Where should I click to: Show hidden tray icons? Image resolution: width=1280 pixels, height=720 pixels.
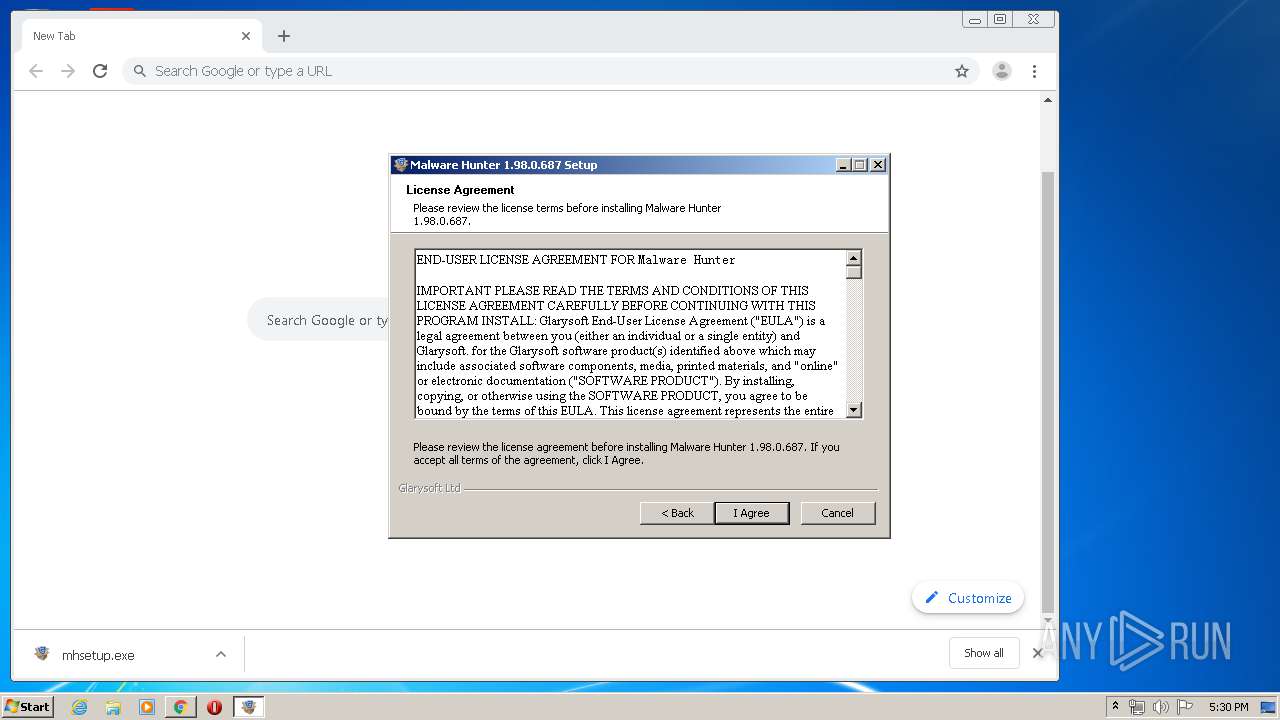tap(1116, 707)
